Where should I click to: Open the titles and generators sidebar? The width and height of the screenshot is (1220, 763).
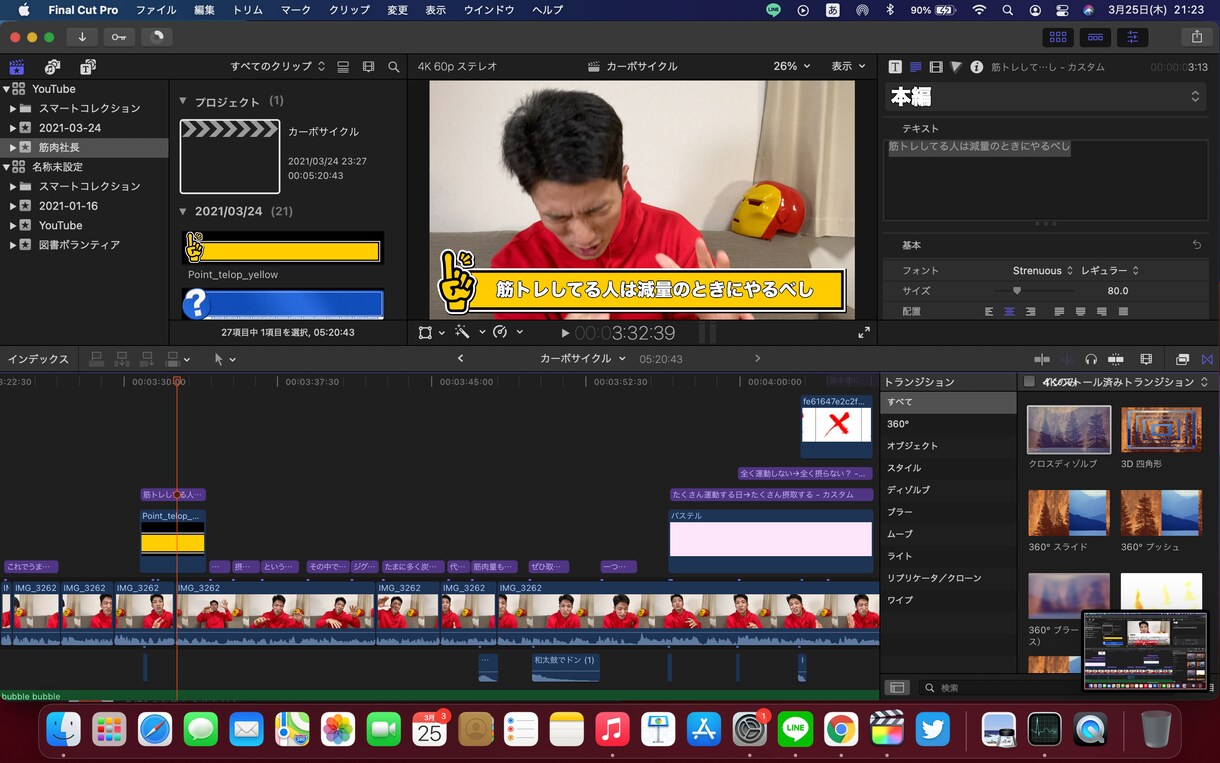[x=88, y=67]
